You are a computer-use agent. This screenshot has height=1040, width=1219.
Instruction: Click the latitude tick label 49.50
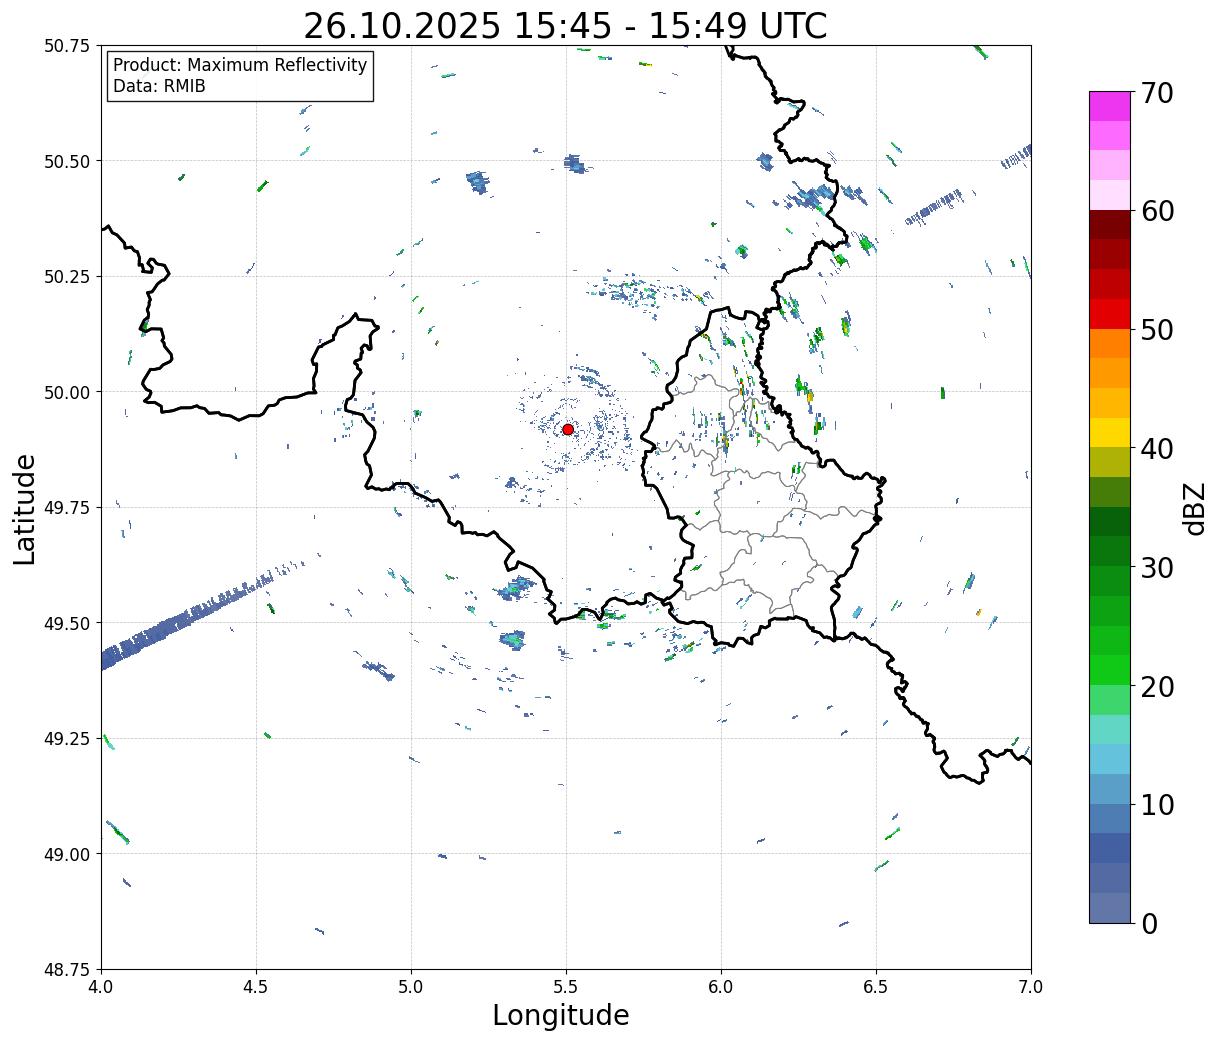point(67,623)
